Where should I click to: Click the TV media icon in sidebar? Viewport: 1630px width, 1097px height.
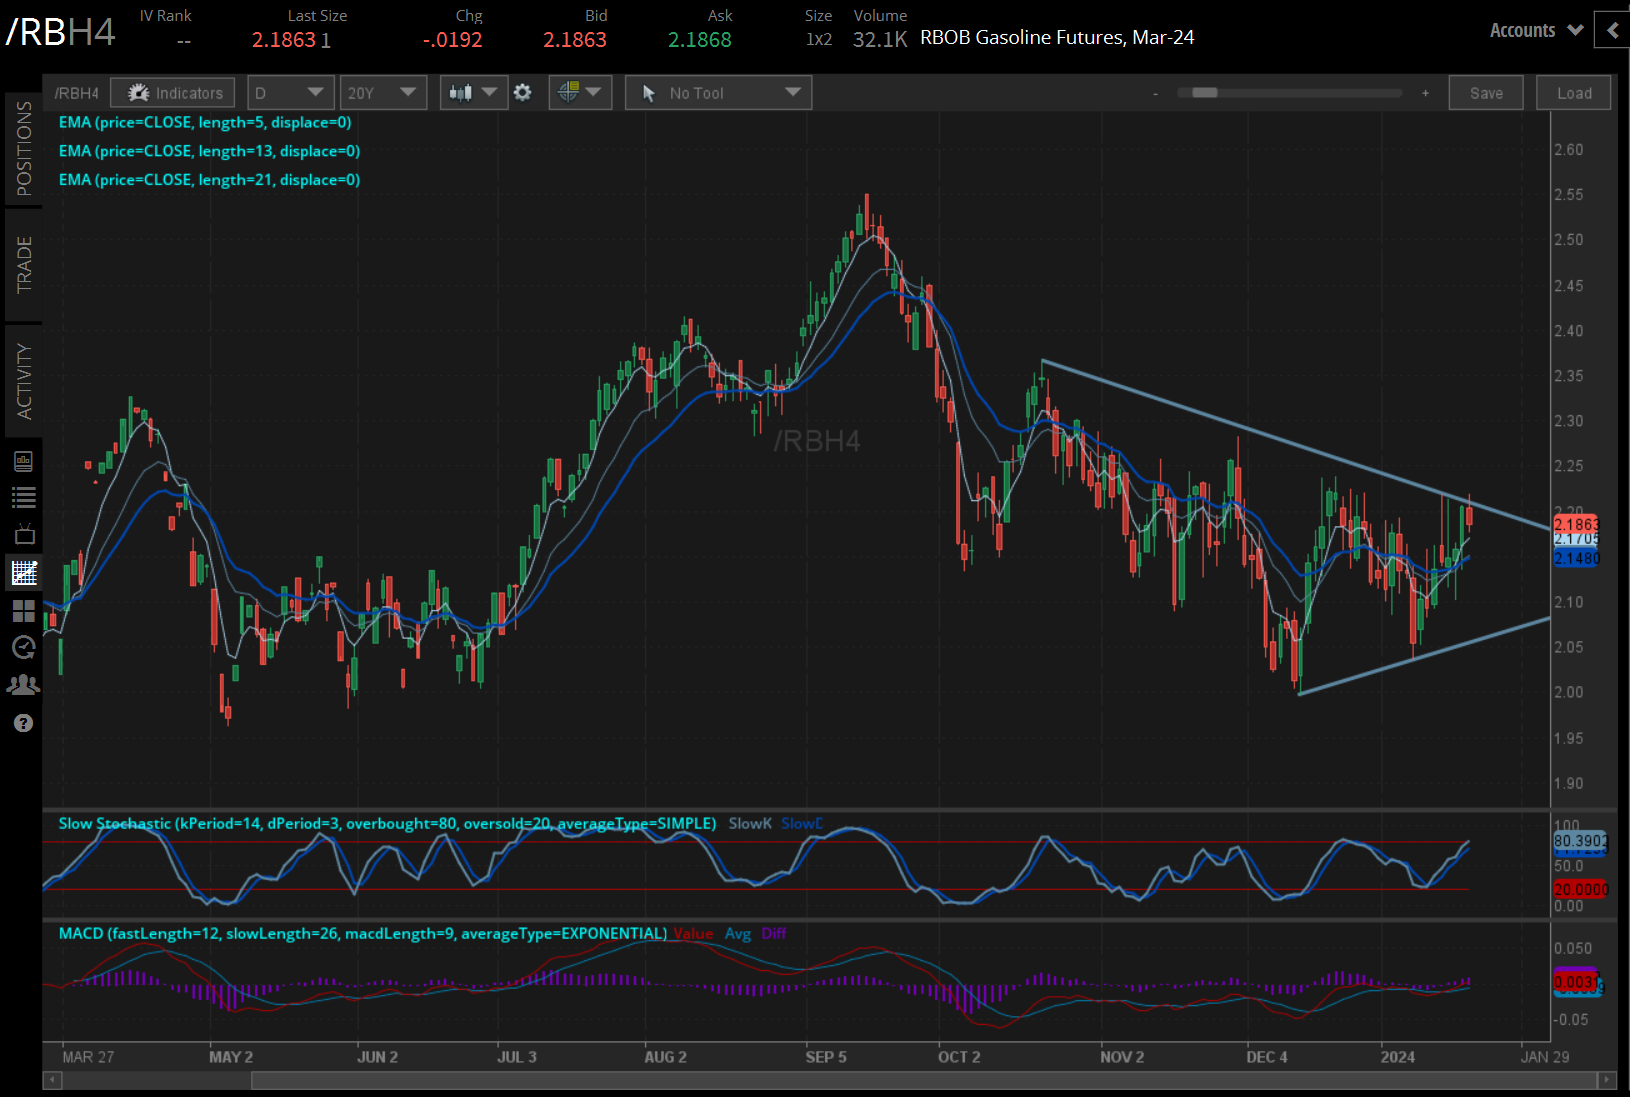click(x=24, y=534)
